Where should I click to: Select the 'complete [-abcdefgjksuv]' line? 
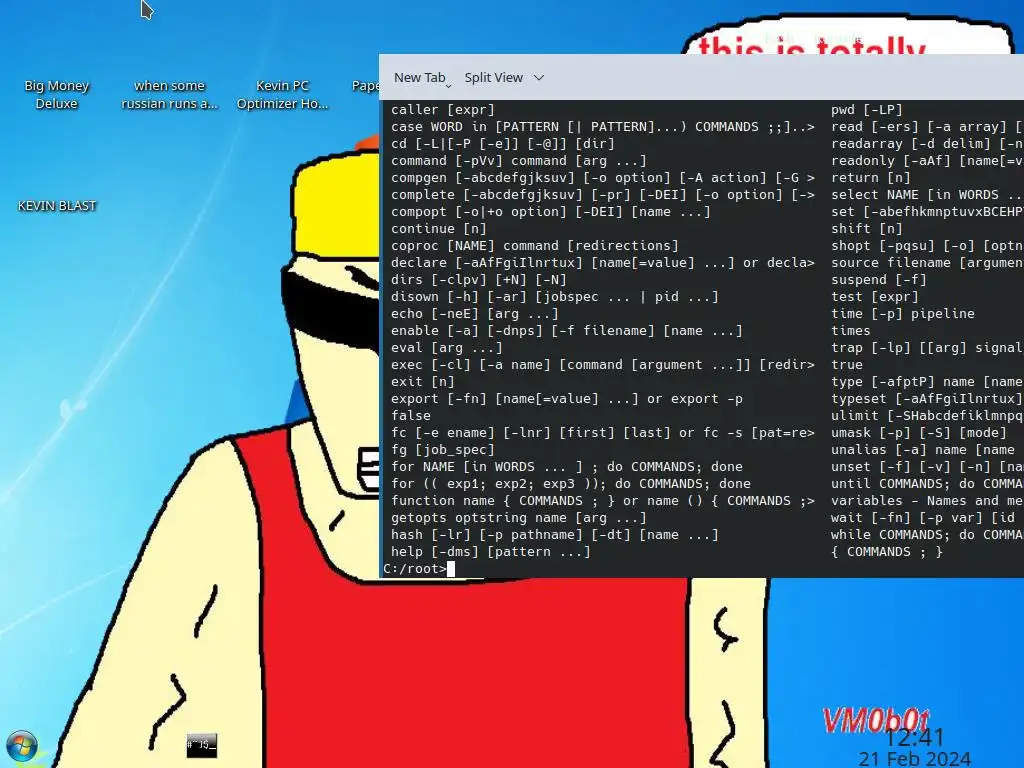point(603,195)
